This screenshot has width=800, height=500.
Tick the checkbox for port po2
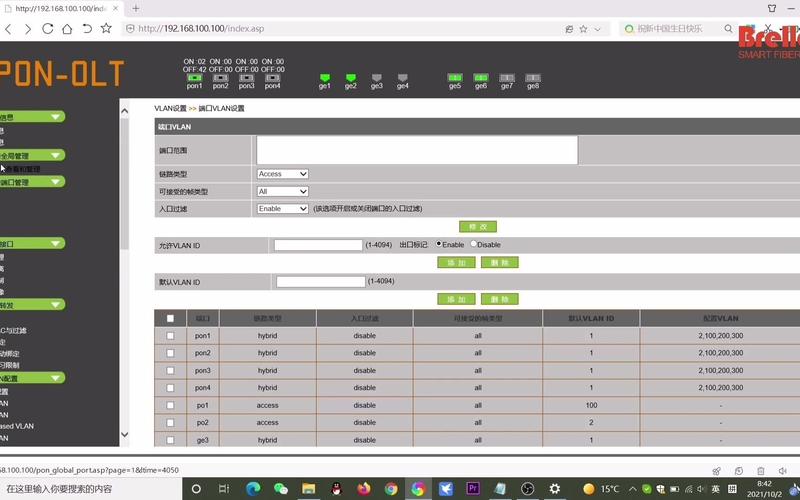170,422
